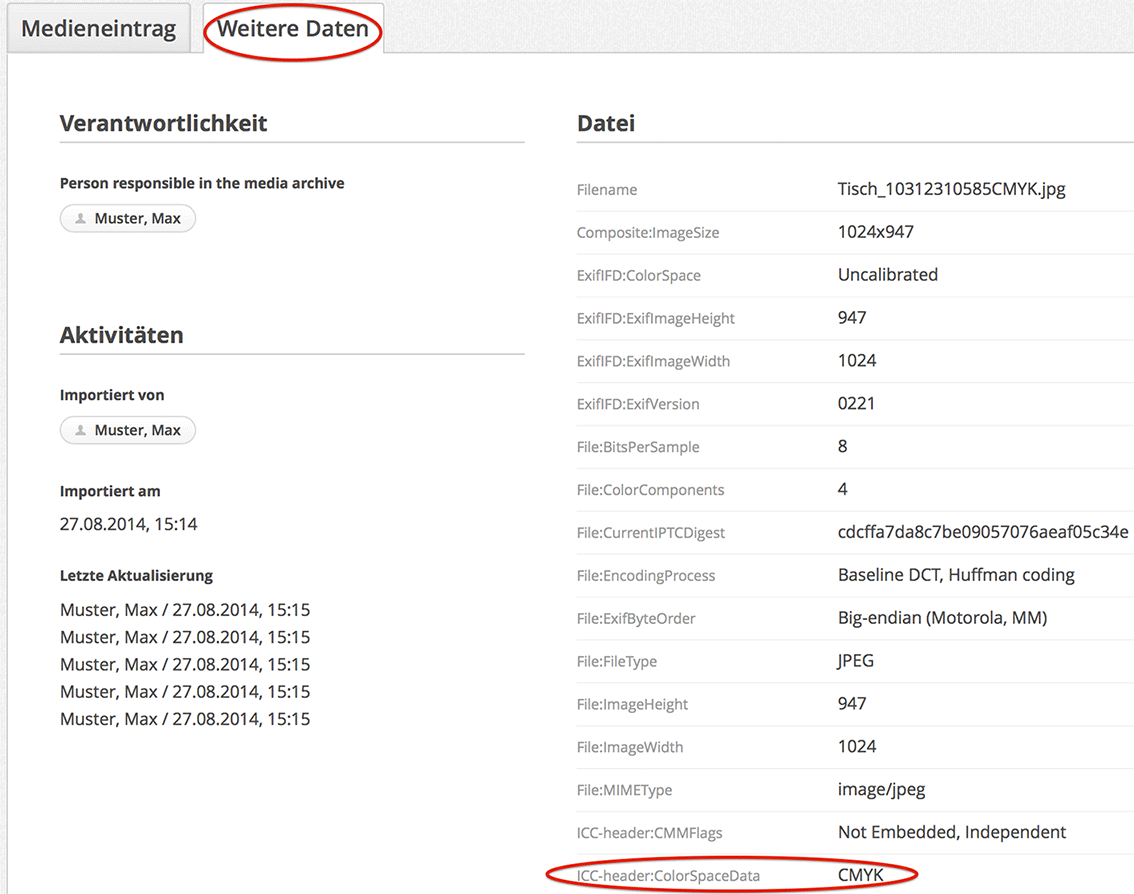Click the filename Tisch_10312310585CMYK.jpg

pos(951,189)
